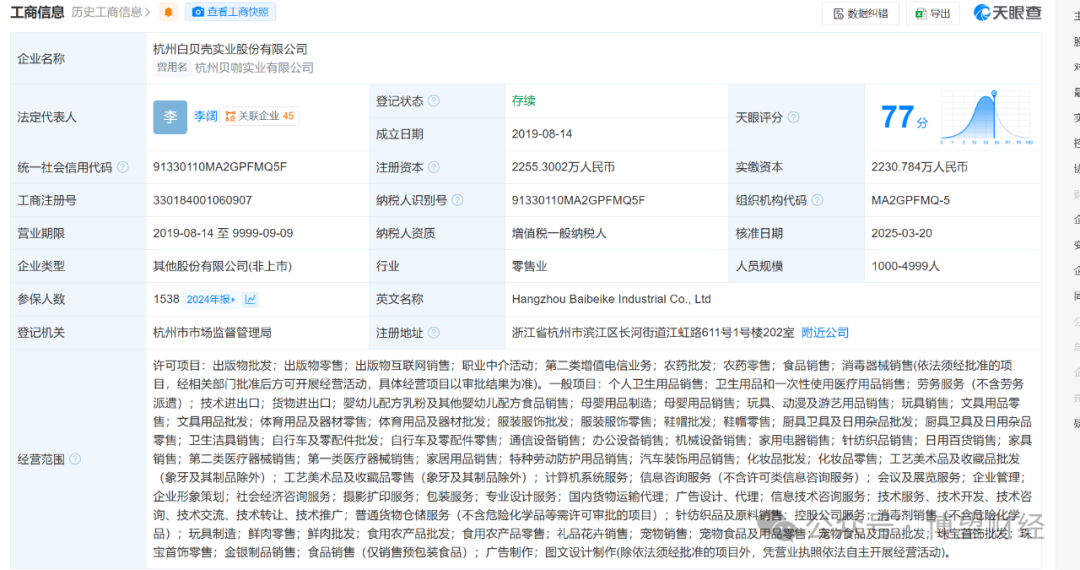The height and width of the screenshot is (570, 1080).
Task: Open the 2024年报 dropdown tag
Action: [211, 299]
